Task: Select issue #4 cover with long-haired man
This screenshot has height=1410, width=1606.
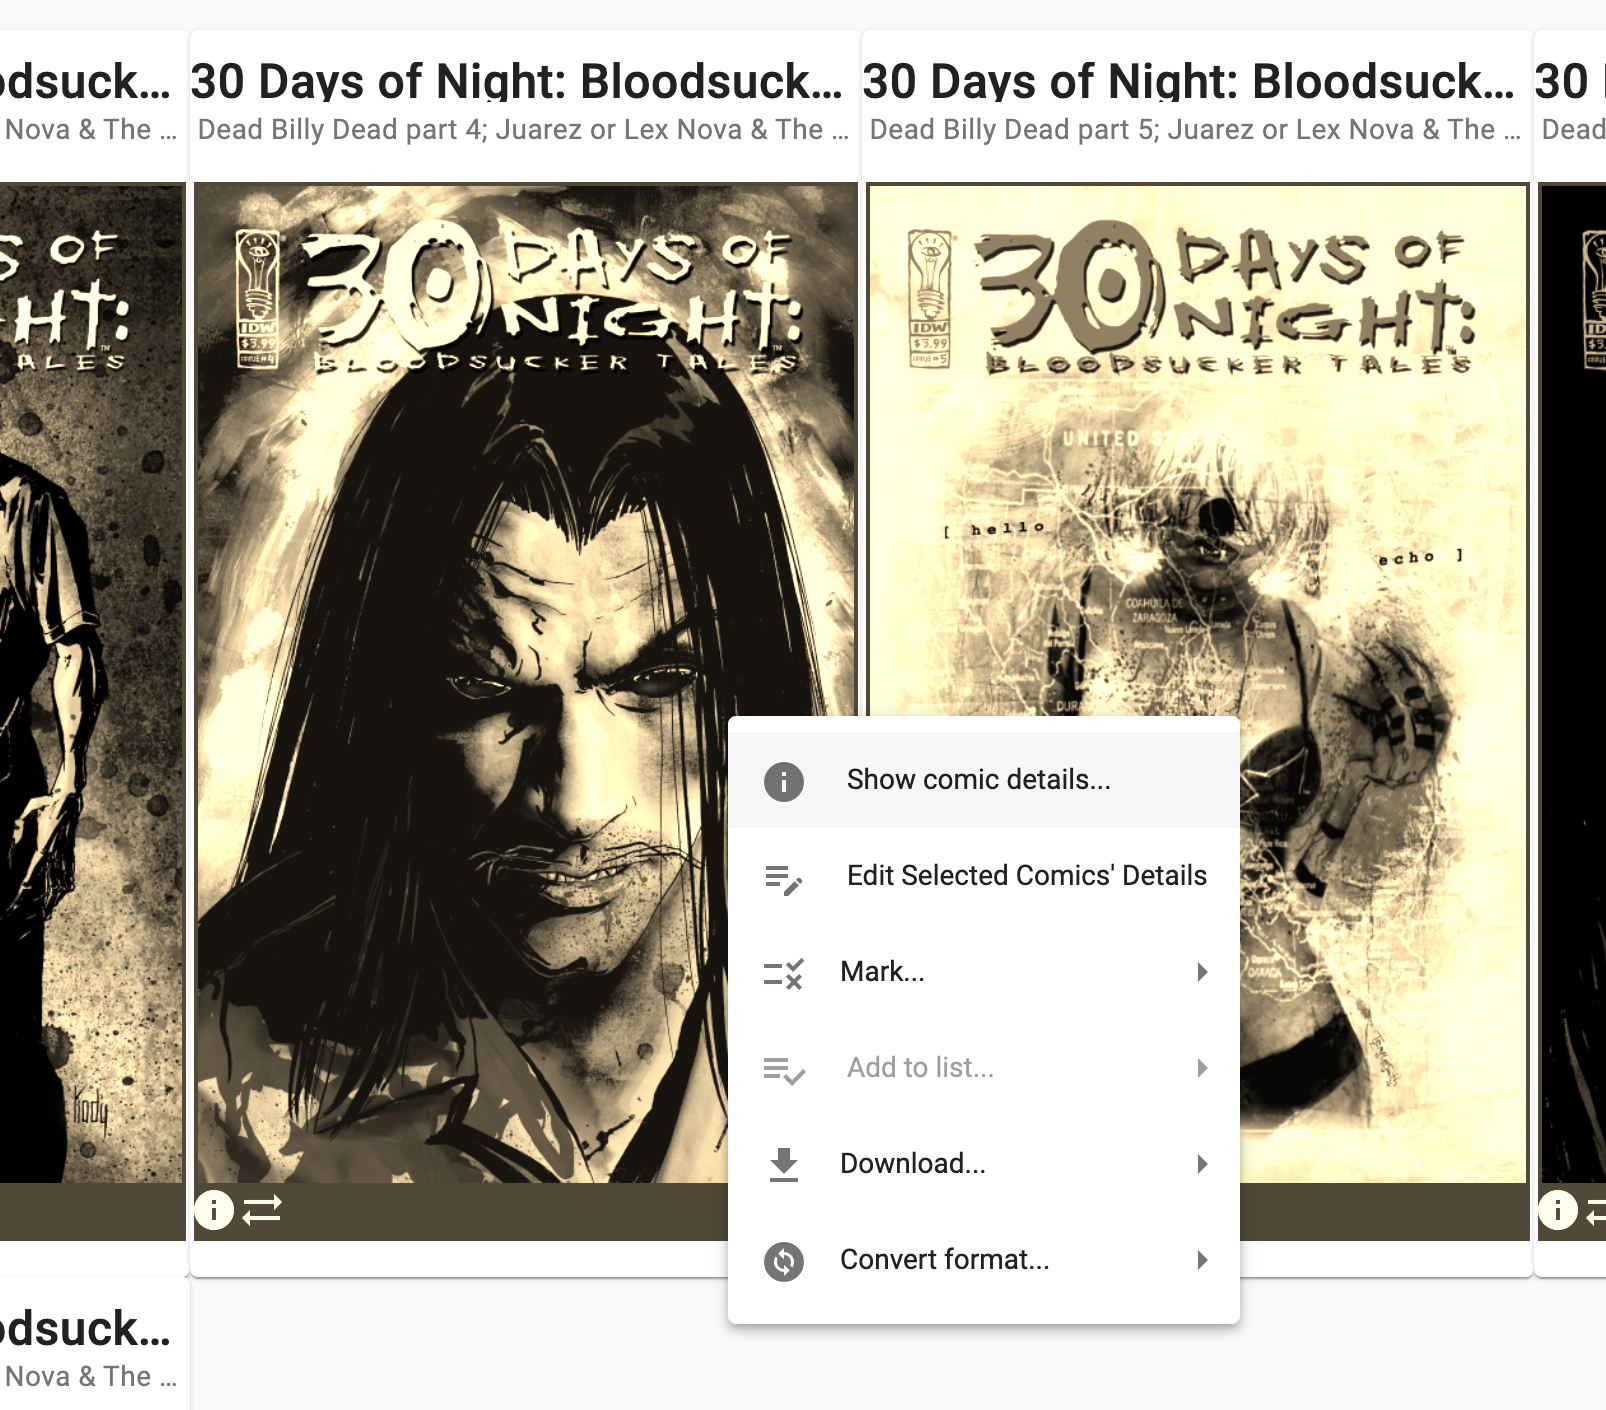Action: point(460,682)
